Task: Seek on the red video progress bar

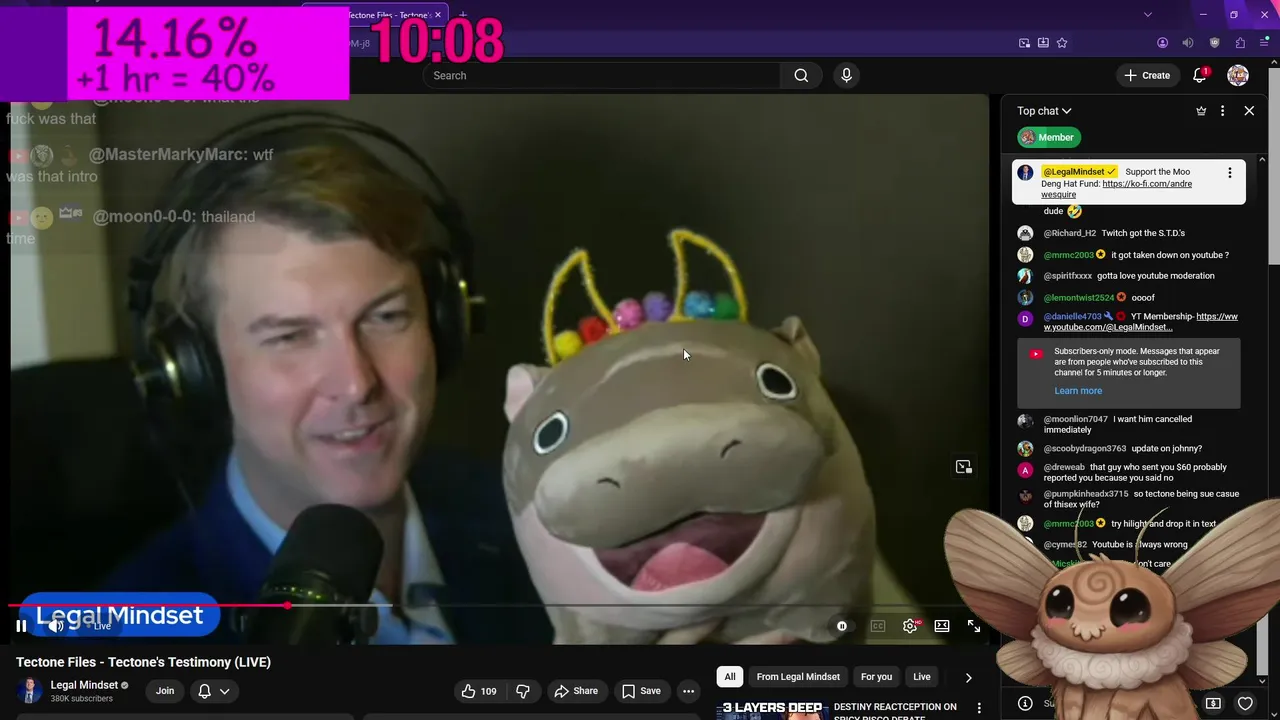Action: tap(150, 605)
